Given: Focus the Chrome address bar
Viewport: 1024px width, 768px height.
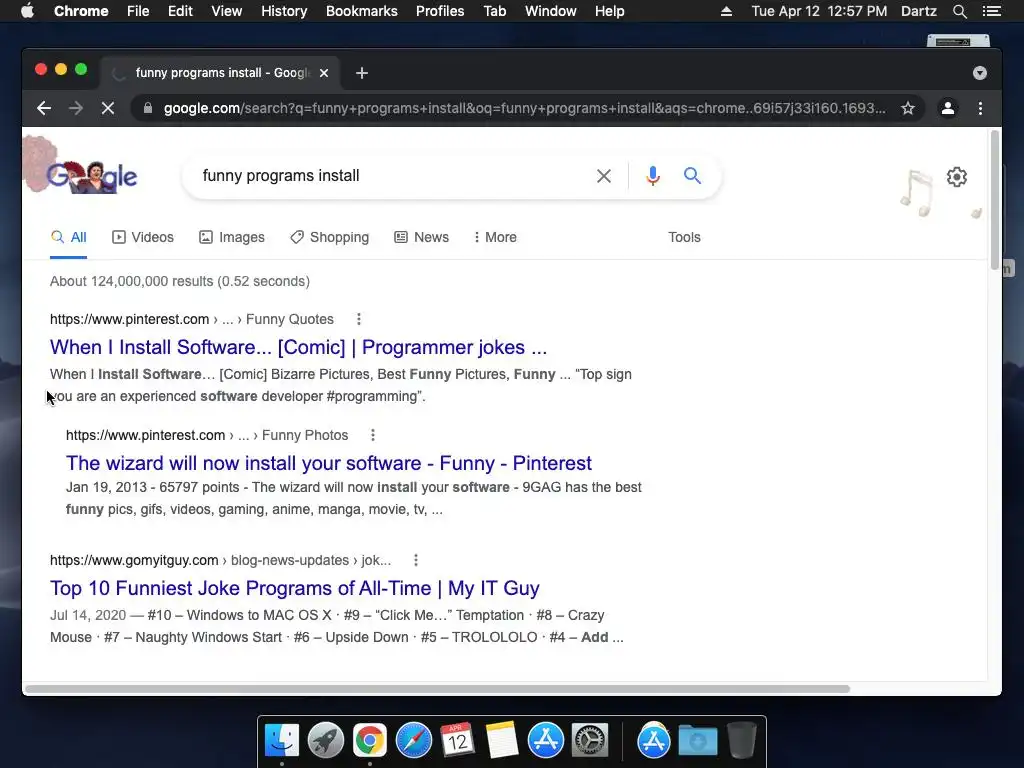Looking at the screenshot, I should pyautogui.click(x=524, y=108).
